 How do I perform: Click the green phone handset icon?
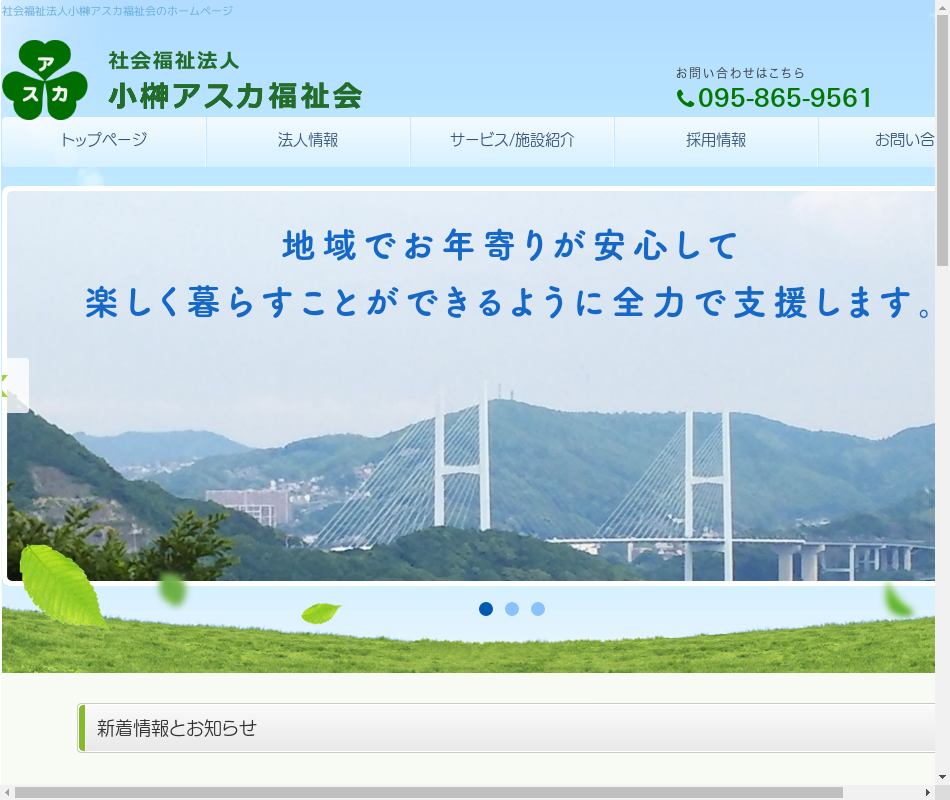tap(685, 98)
